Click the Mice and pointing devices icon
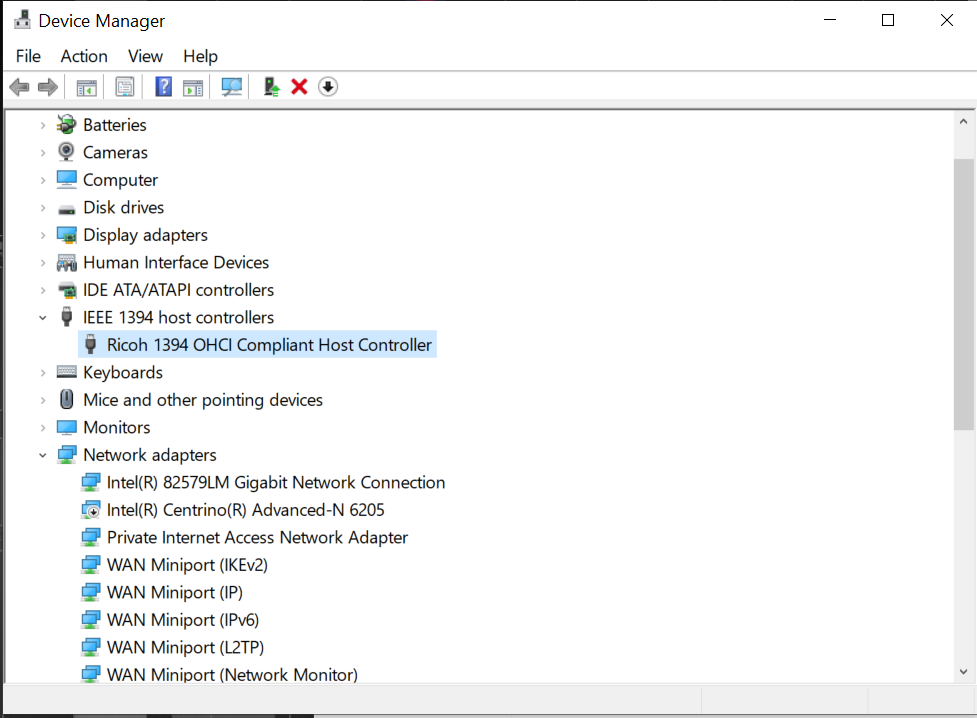The width and height of the screenshot is (977, 718). [66, 400]
